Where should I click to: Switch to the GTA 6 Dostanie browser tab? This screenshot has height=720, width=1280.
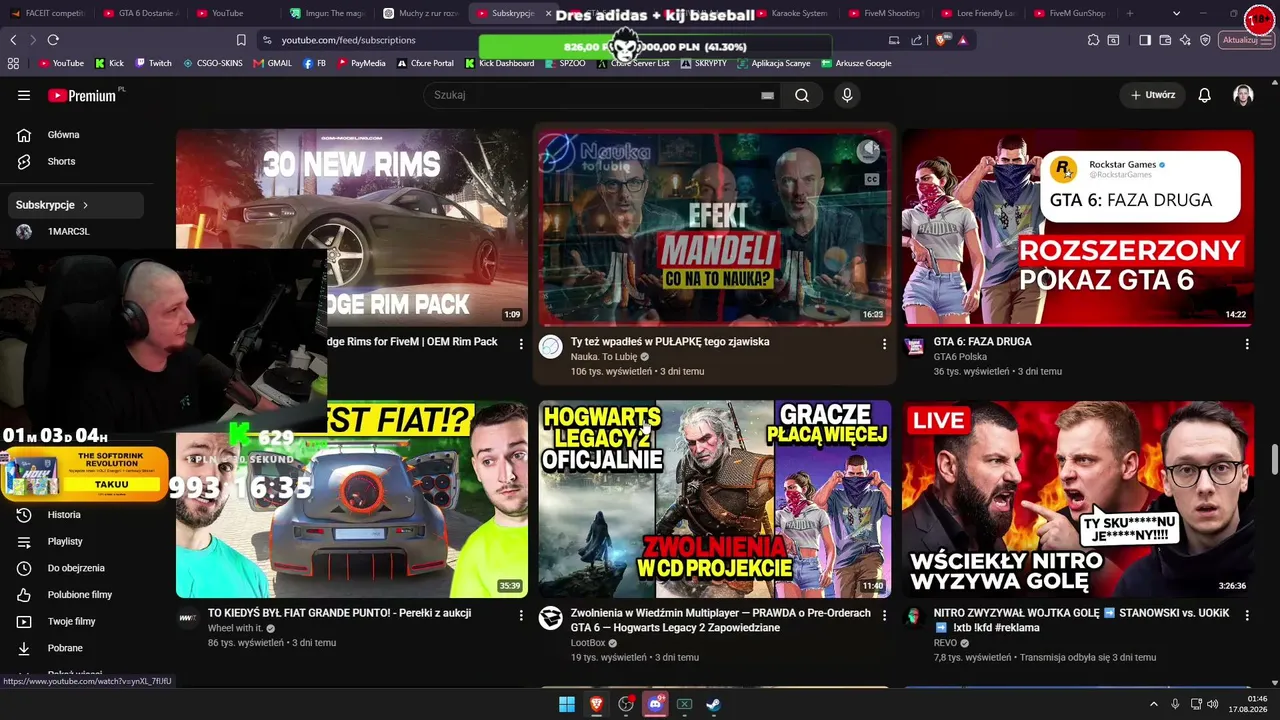[140, 13]
